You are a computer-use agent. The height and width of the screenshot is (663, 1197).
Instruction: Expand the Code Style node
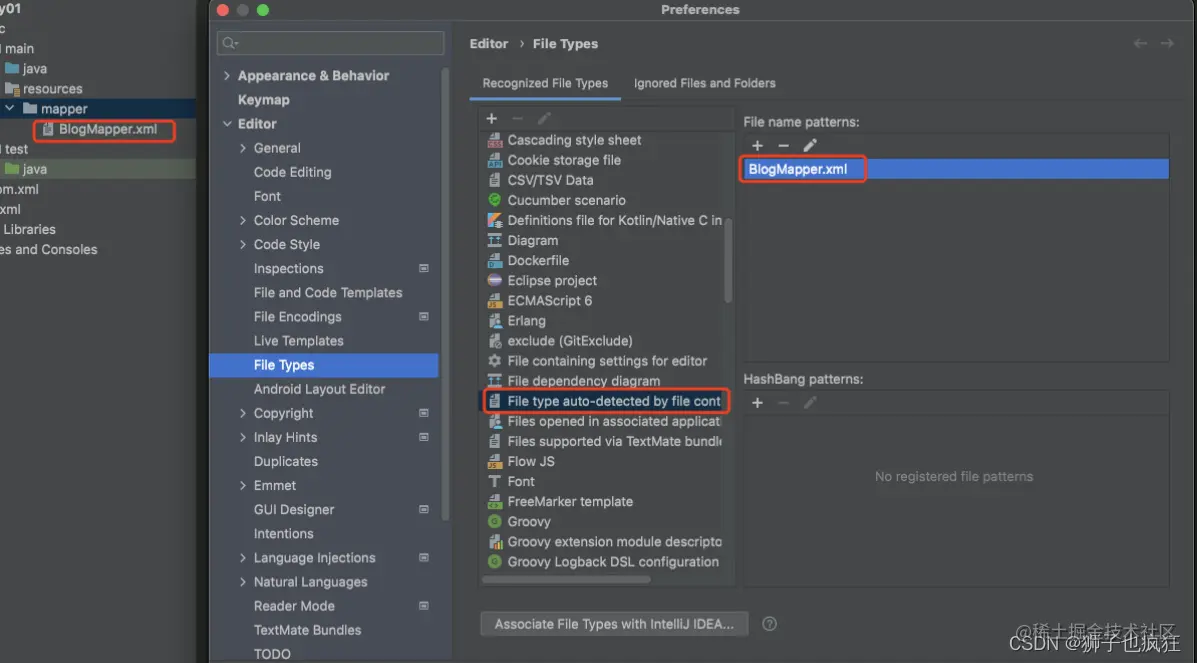click(x=243, y=244)
